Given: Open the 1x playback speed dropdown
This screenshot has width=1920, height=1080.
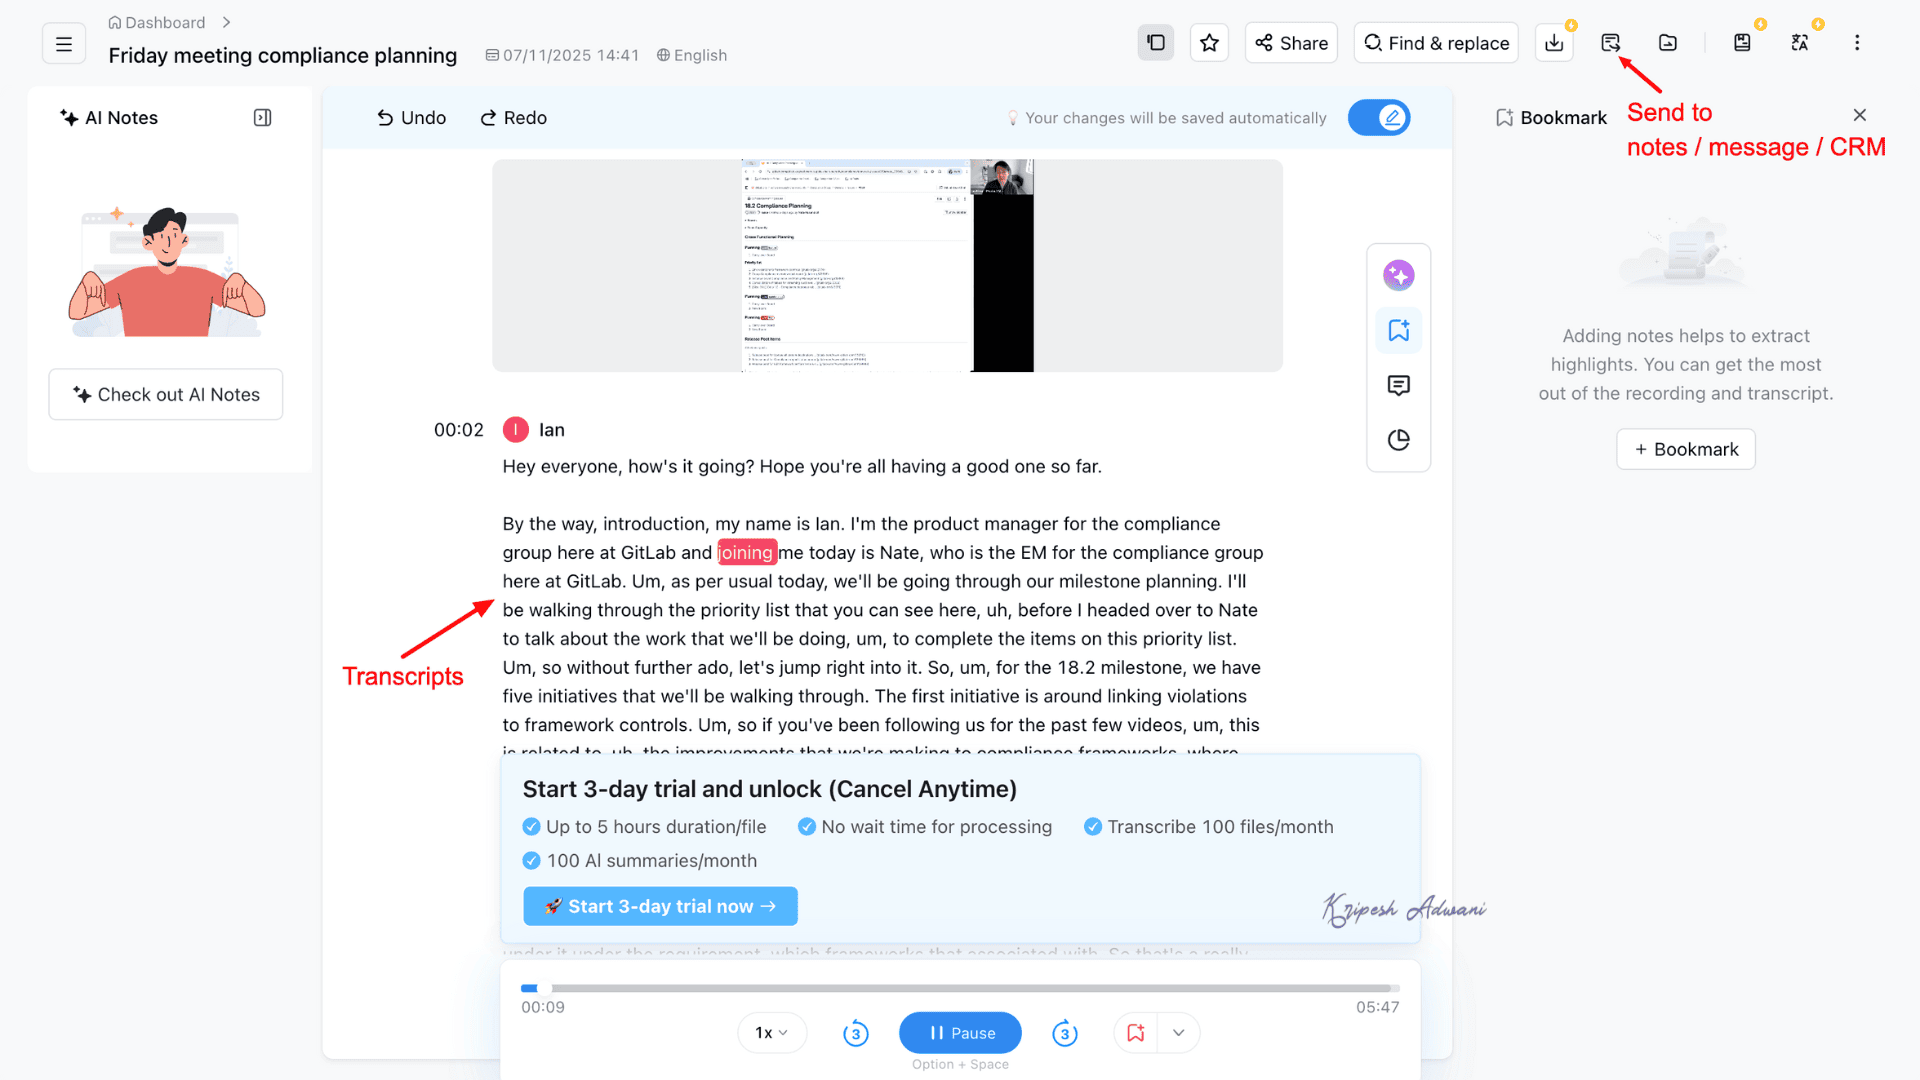Looking at the screenshot, I should (772, 1033).
